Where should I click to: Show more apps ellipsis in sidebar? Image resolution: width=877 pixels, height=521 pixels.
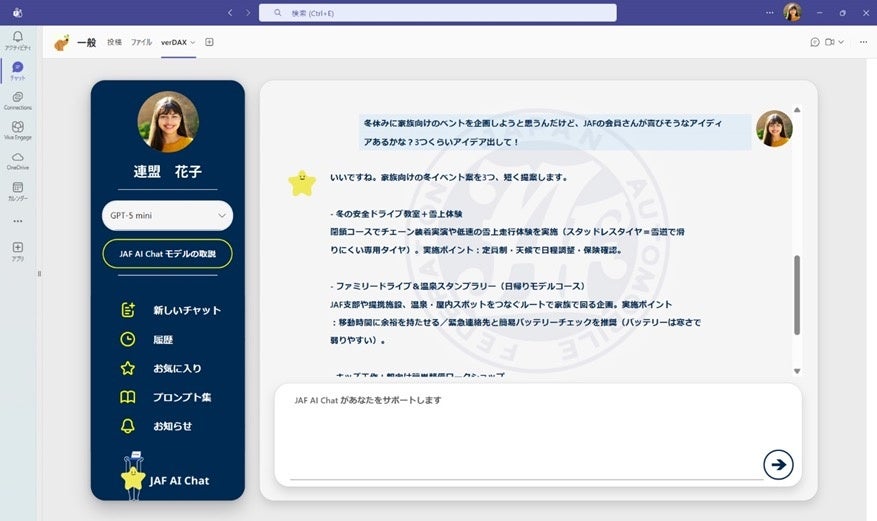click(x=18, y=221)
